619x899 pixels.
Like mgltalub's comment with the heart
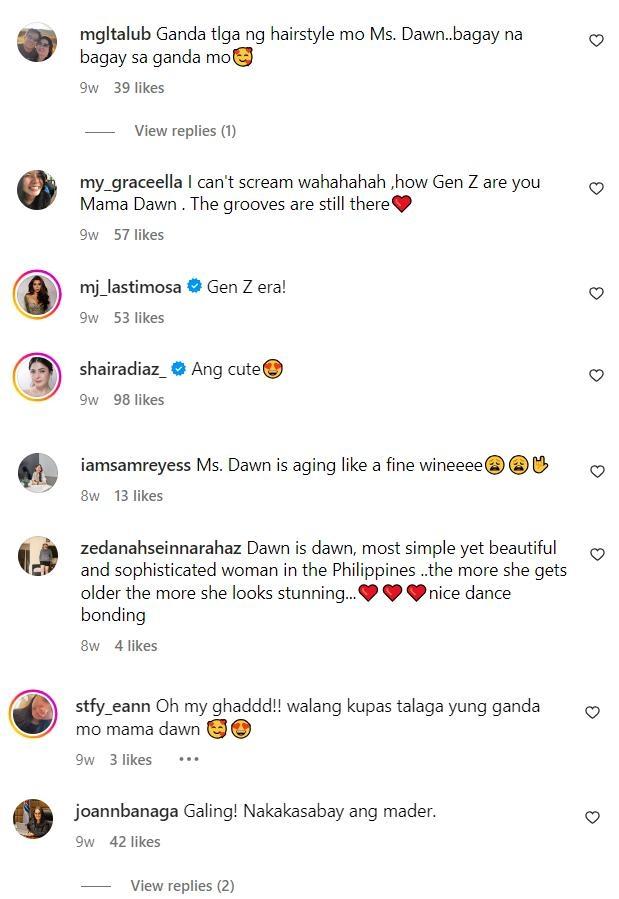(596, 41)
